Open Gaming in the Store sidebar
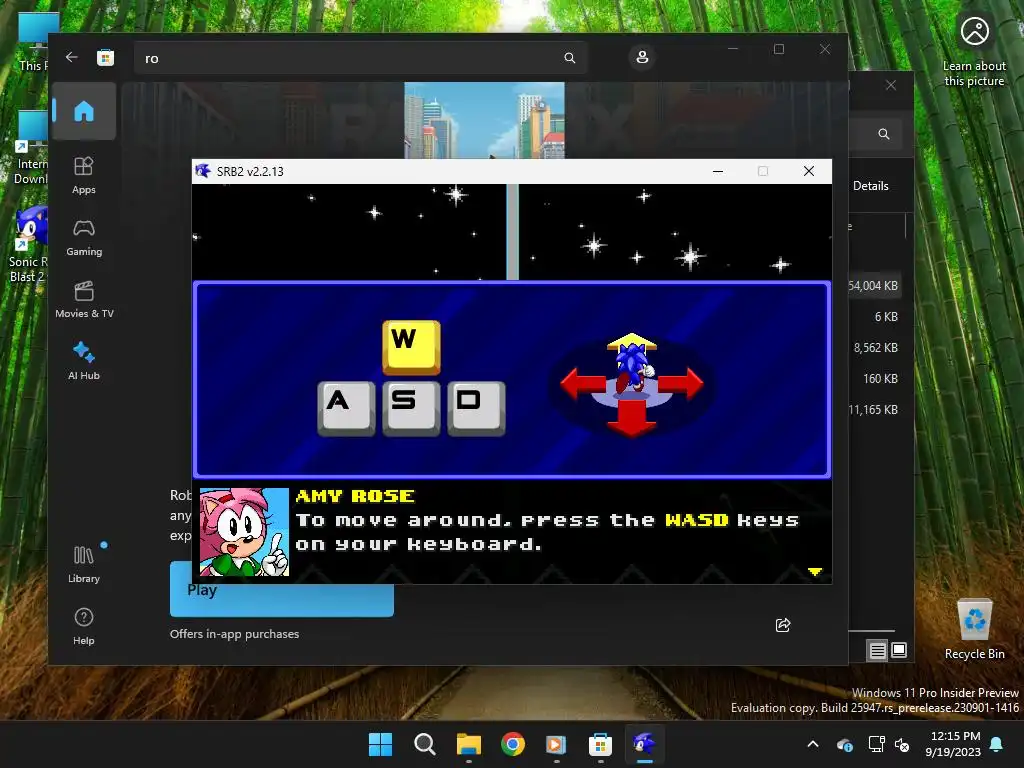The height and width of the screenshot is (768, 1024). pyautogui.click(x=84, y=237)
